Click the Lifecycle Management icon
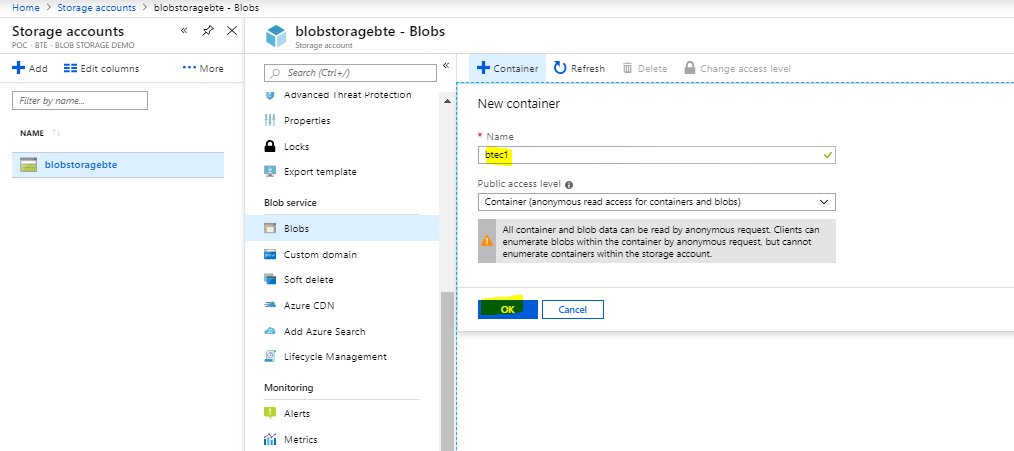This screenshot has width=1014, height=451. (270, 357)
